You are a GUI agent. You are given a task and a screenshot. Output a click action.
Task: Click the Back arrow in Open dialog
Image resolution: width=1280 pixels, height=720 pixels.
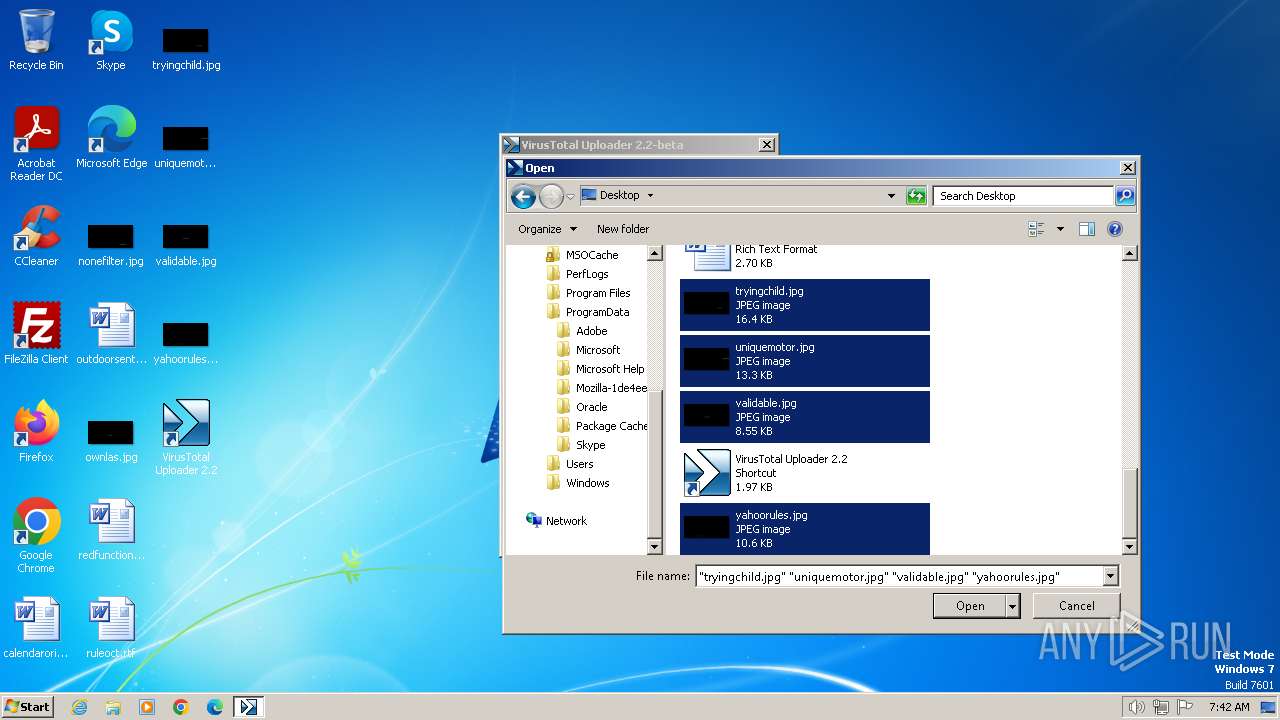coord(523,196)
